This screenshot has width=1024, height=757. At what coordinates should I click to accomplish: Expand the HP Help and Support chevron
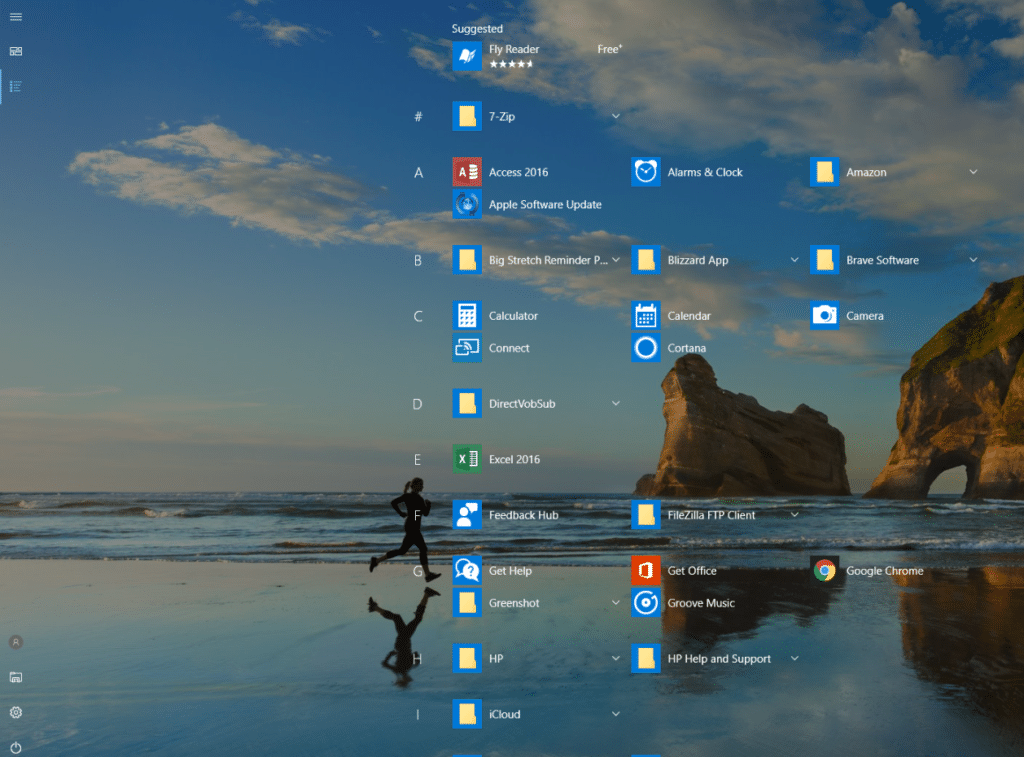(794, 658)
